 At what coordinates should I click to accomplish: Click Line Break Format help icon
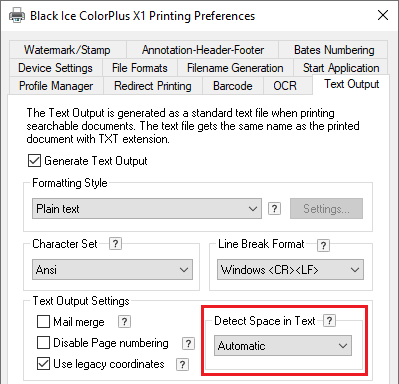[323, 245]
